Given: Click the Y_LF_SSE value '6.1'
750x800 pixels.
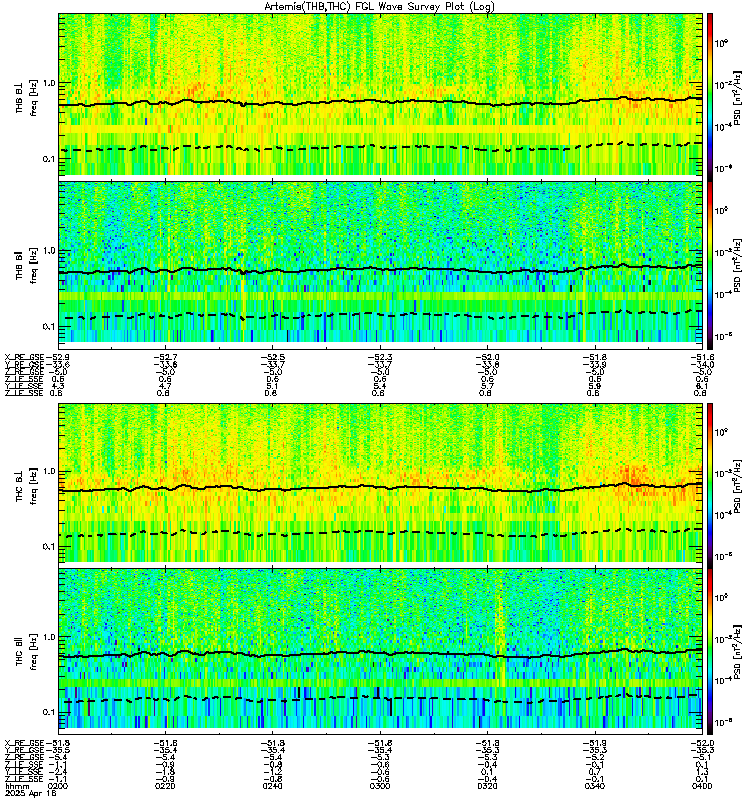Looking at the screenshot, I should pyautogui.click(x=703, y=386).
